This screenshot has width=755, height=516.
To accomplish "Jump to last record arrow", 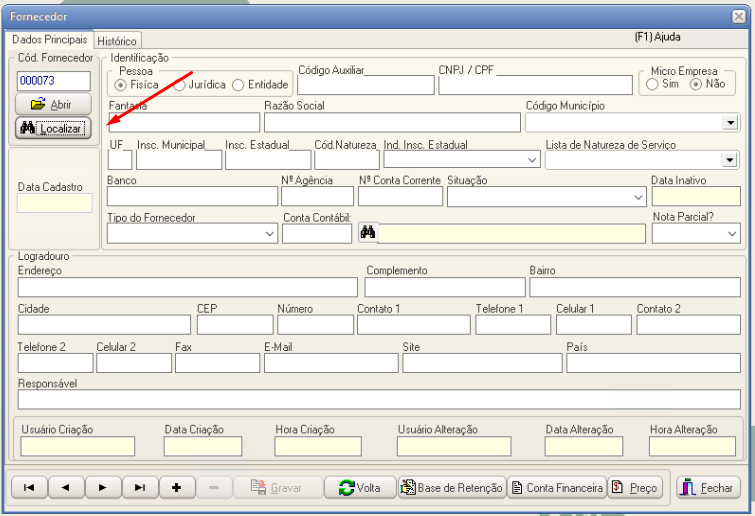I will [x=139, y=487].
